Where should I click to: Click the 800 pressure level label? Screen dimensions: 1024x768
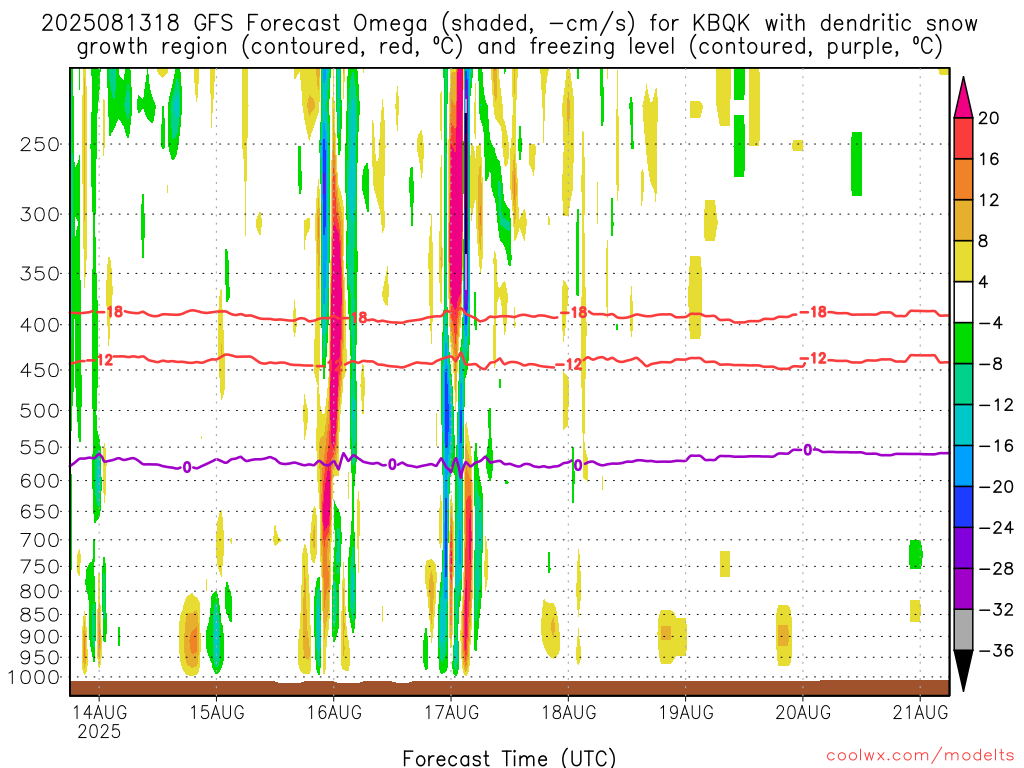click(39, 592)
